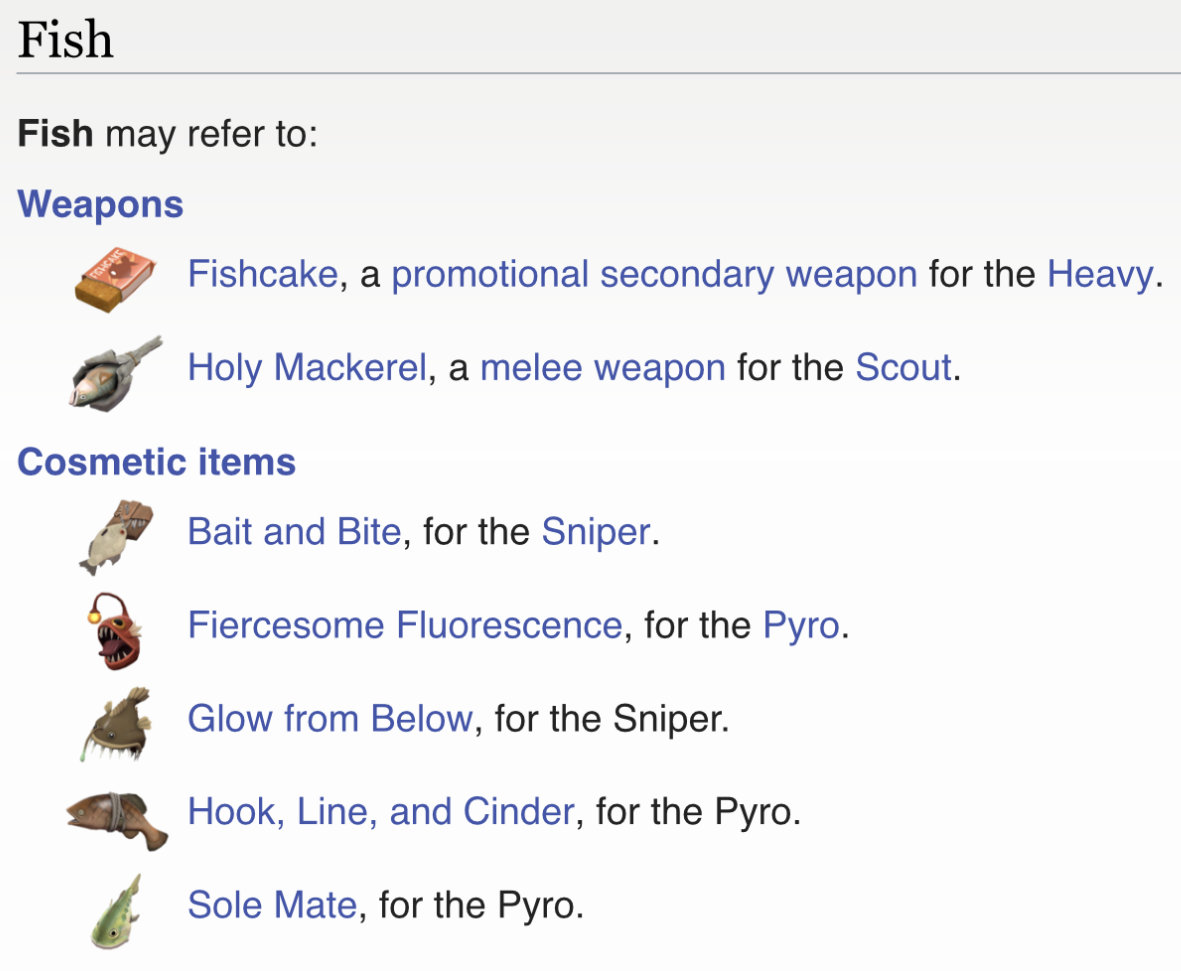This screenshot has height=971, width=1181.
Task: Open the Fishcake link
Action: tap(263, 274)
